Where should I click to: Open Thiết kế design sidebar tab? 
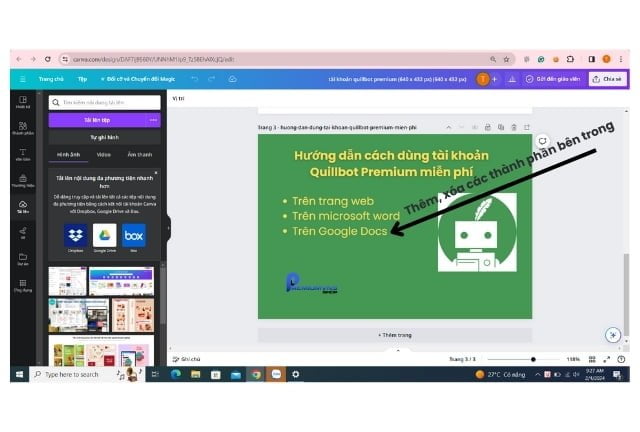coord(23,102)
